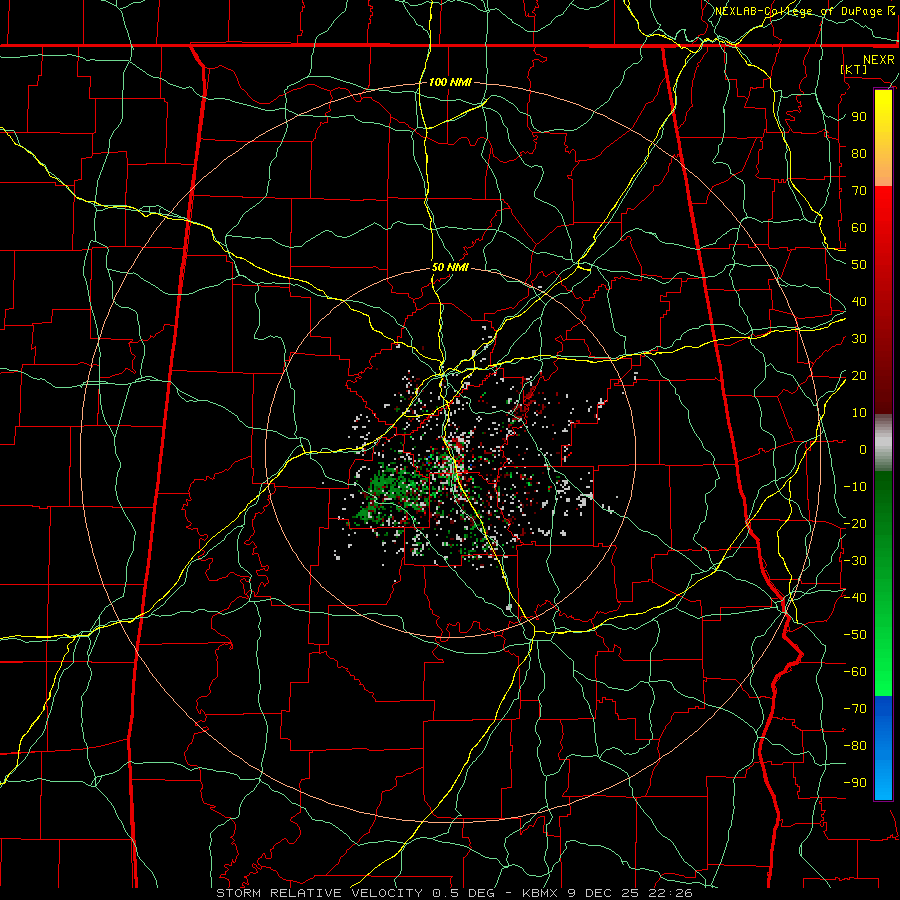Screen dimensions: 900x900
Task: Click the 22:26 timestamp in the footer
Action: [672, 893]
